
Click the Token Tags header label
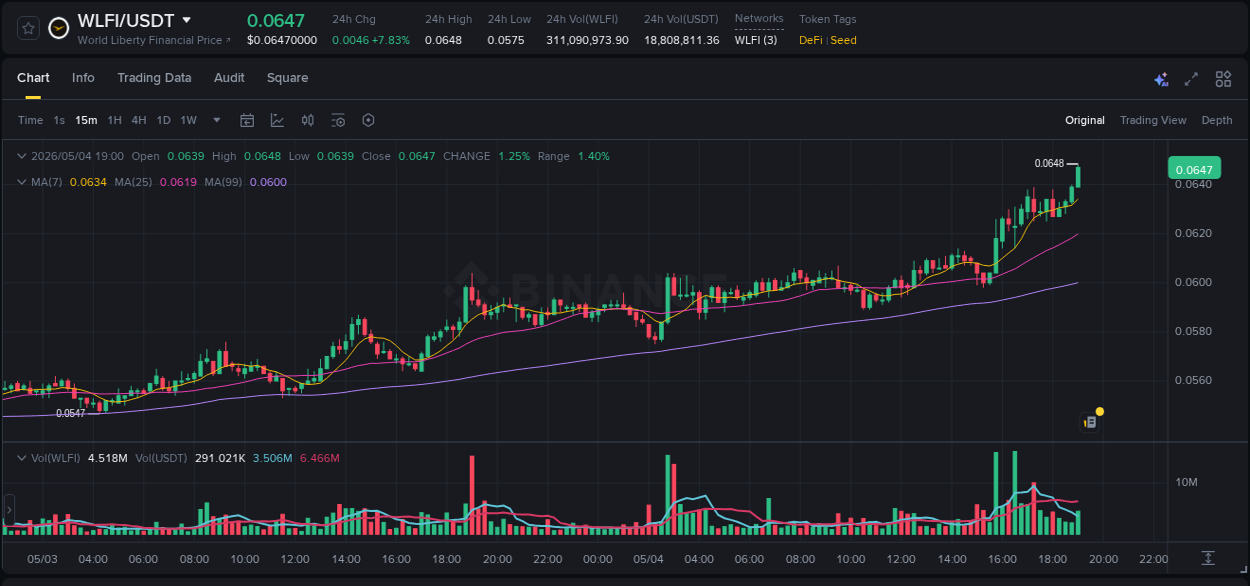pos(828,19)
